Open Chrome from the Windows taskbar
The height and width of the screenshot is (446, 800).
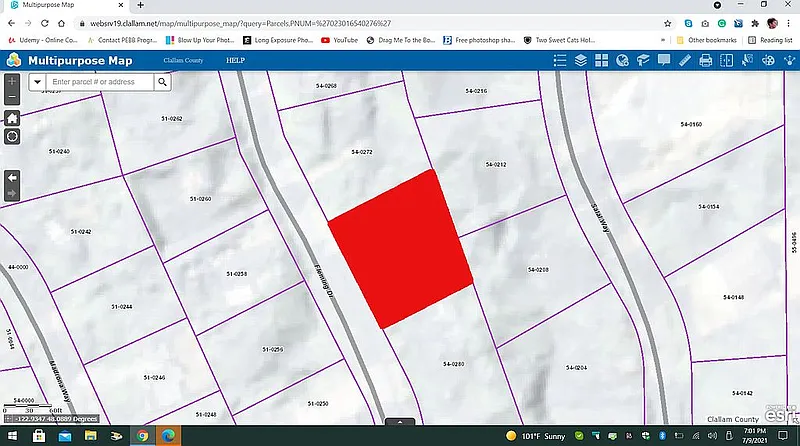tap(142, 436)
